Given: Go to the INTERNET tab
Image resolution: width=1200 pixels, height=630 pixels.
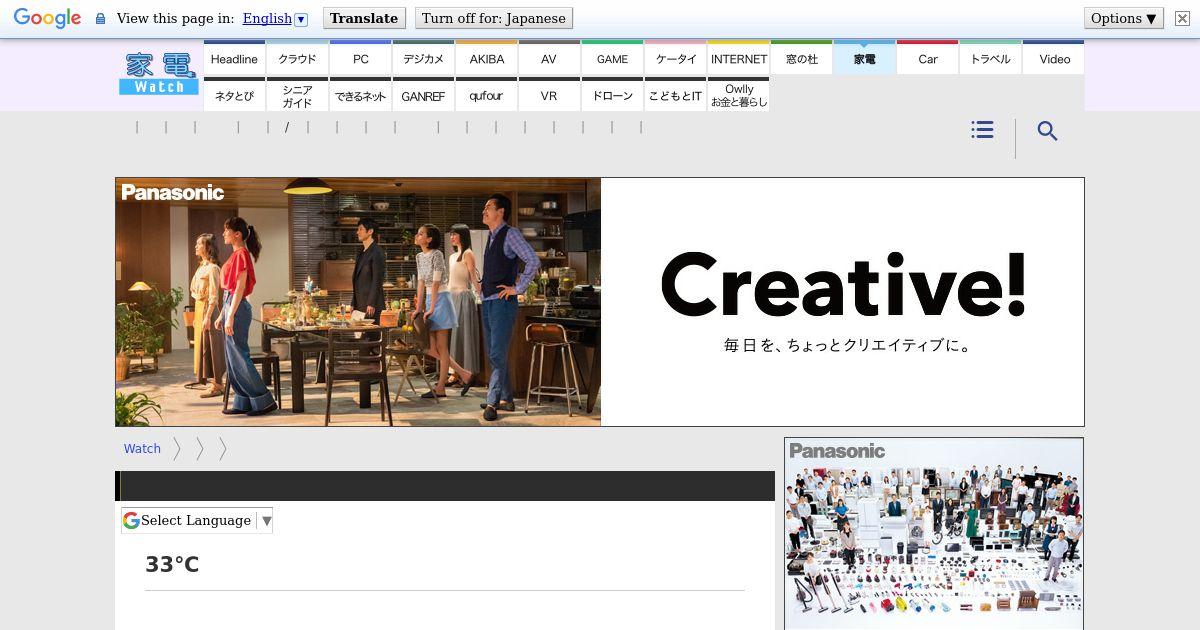Looking at the screenshot, I should [x=738, y=58].
